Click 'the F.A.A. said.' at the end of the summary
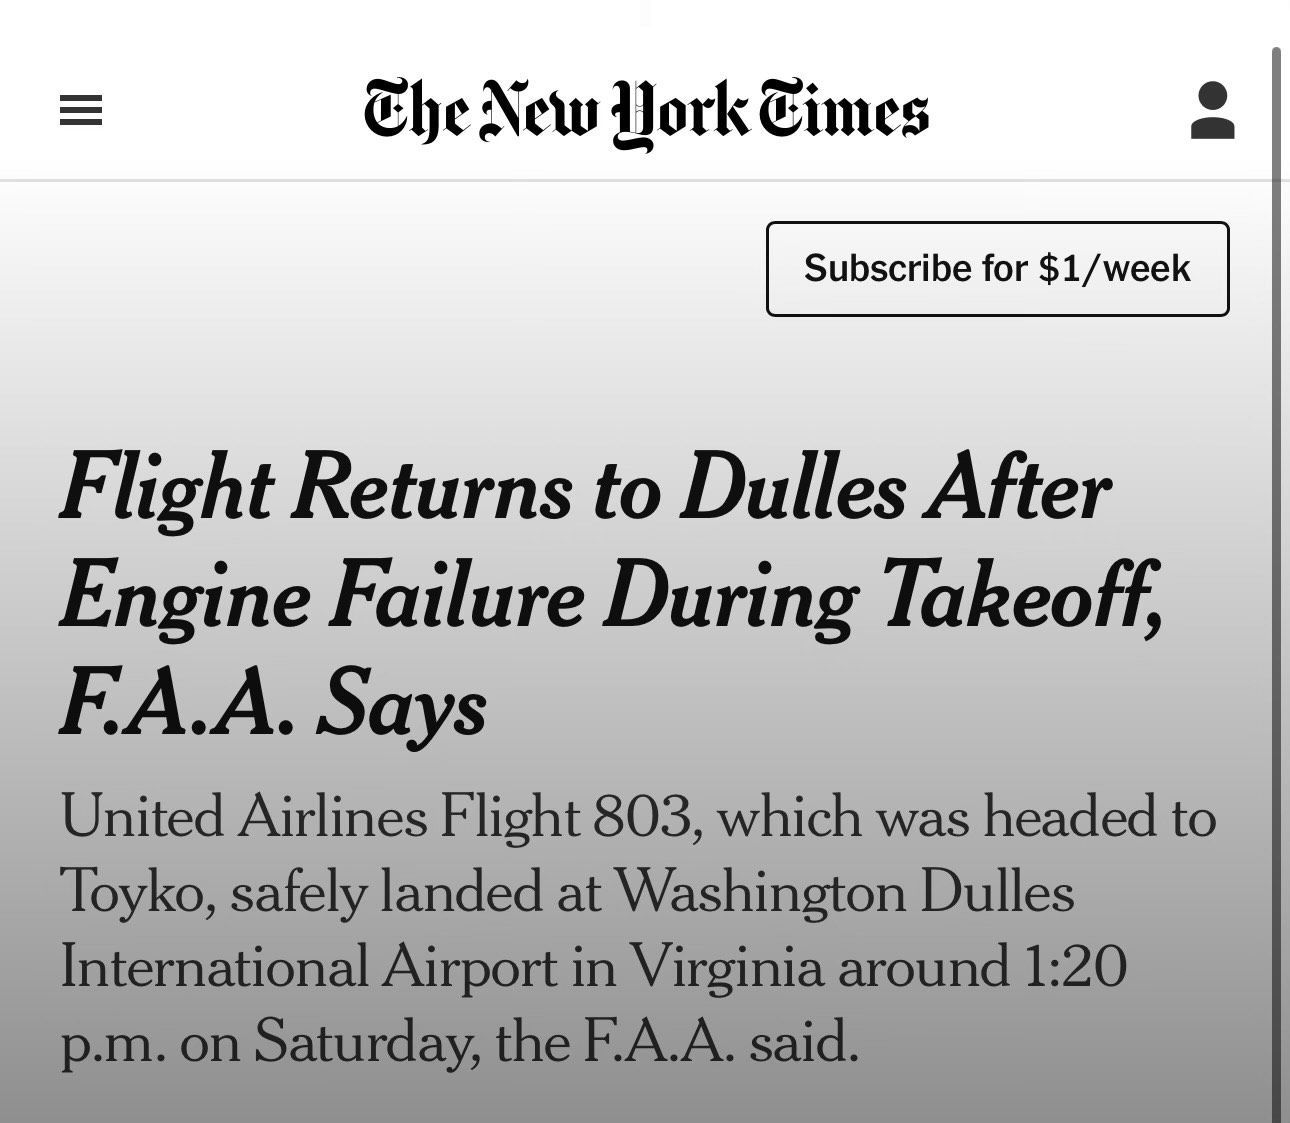The image size is (1290, 1123). pyautogui.click(x=677, y=1042)
